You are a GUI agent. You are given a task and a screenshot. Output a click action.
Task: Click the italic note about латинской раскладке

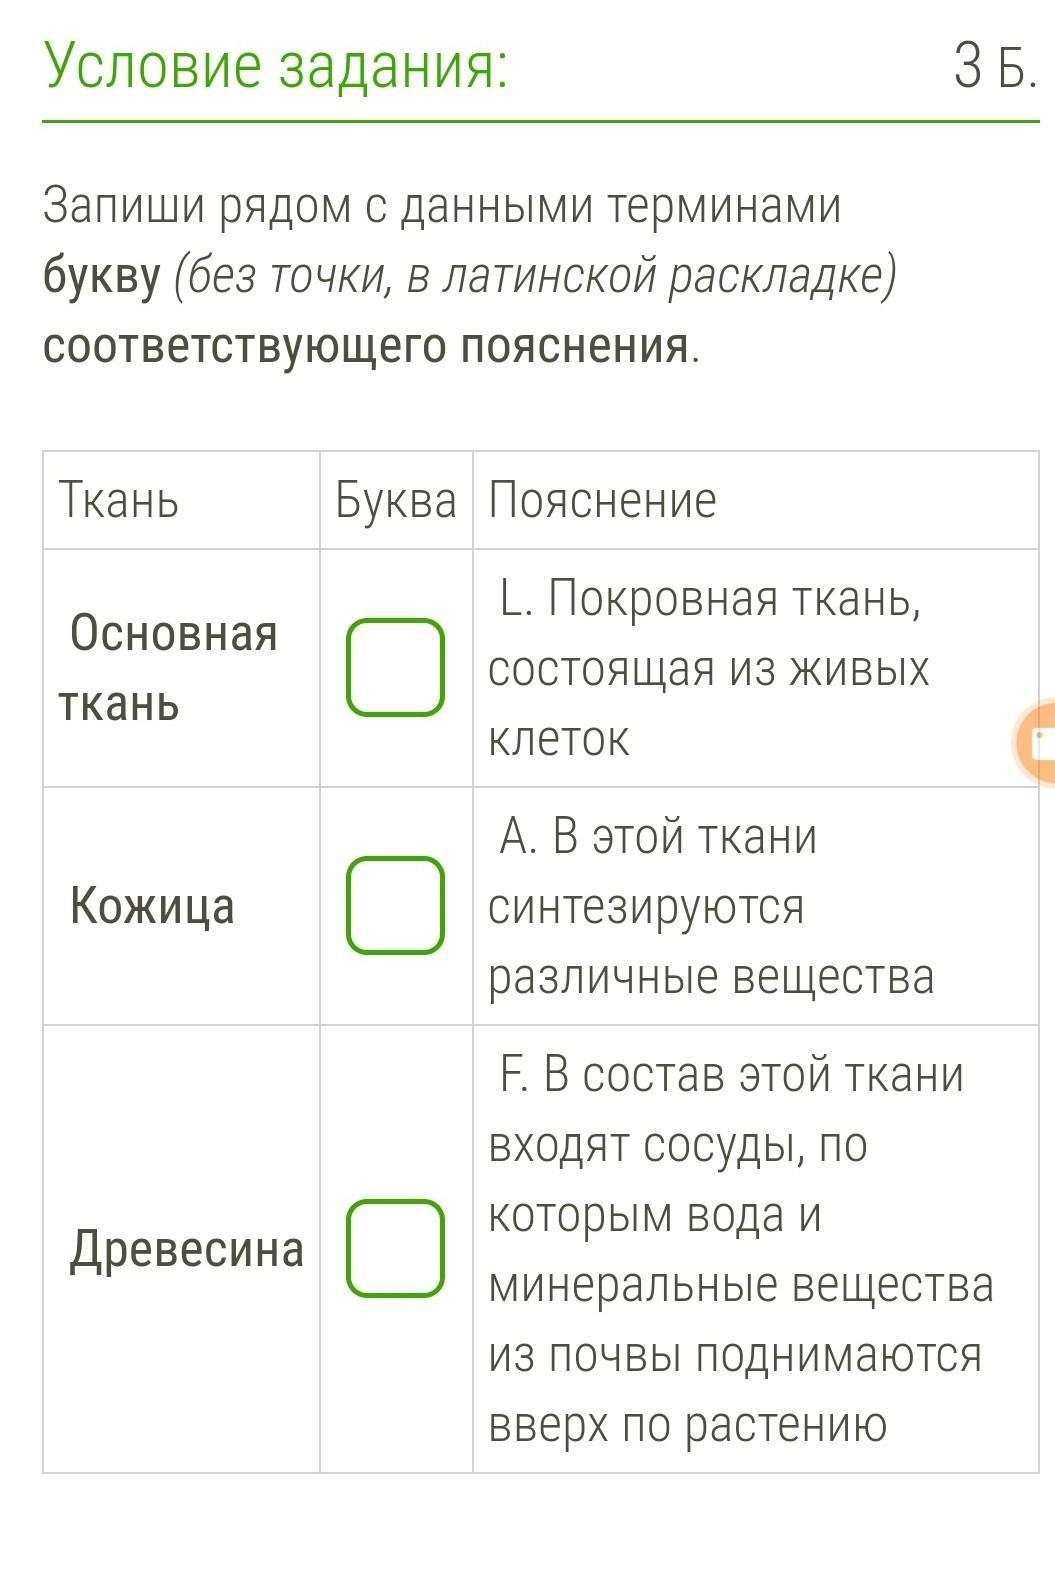tap(534, 277)
